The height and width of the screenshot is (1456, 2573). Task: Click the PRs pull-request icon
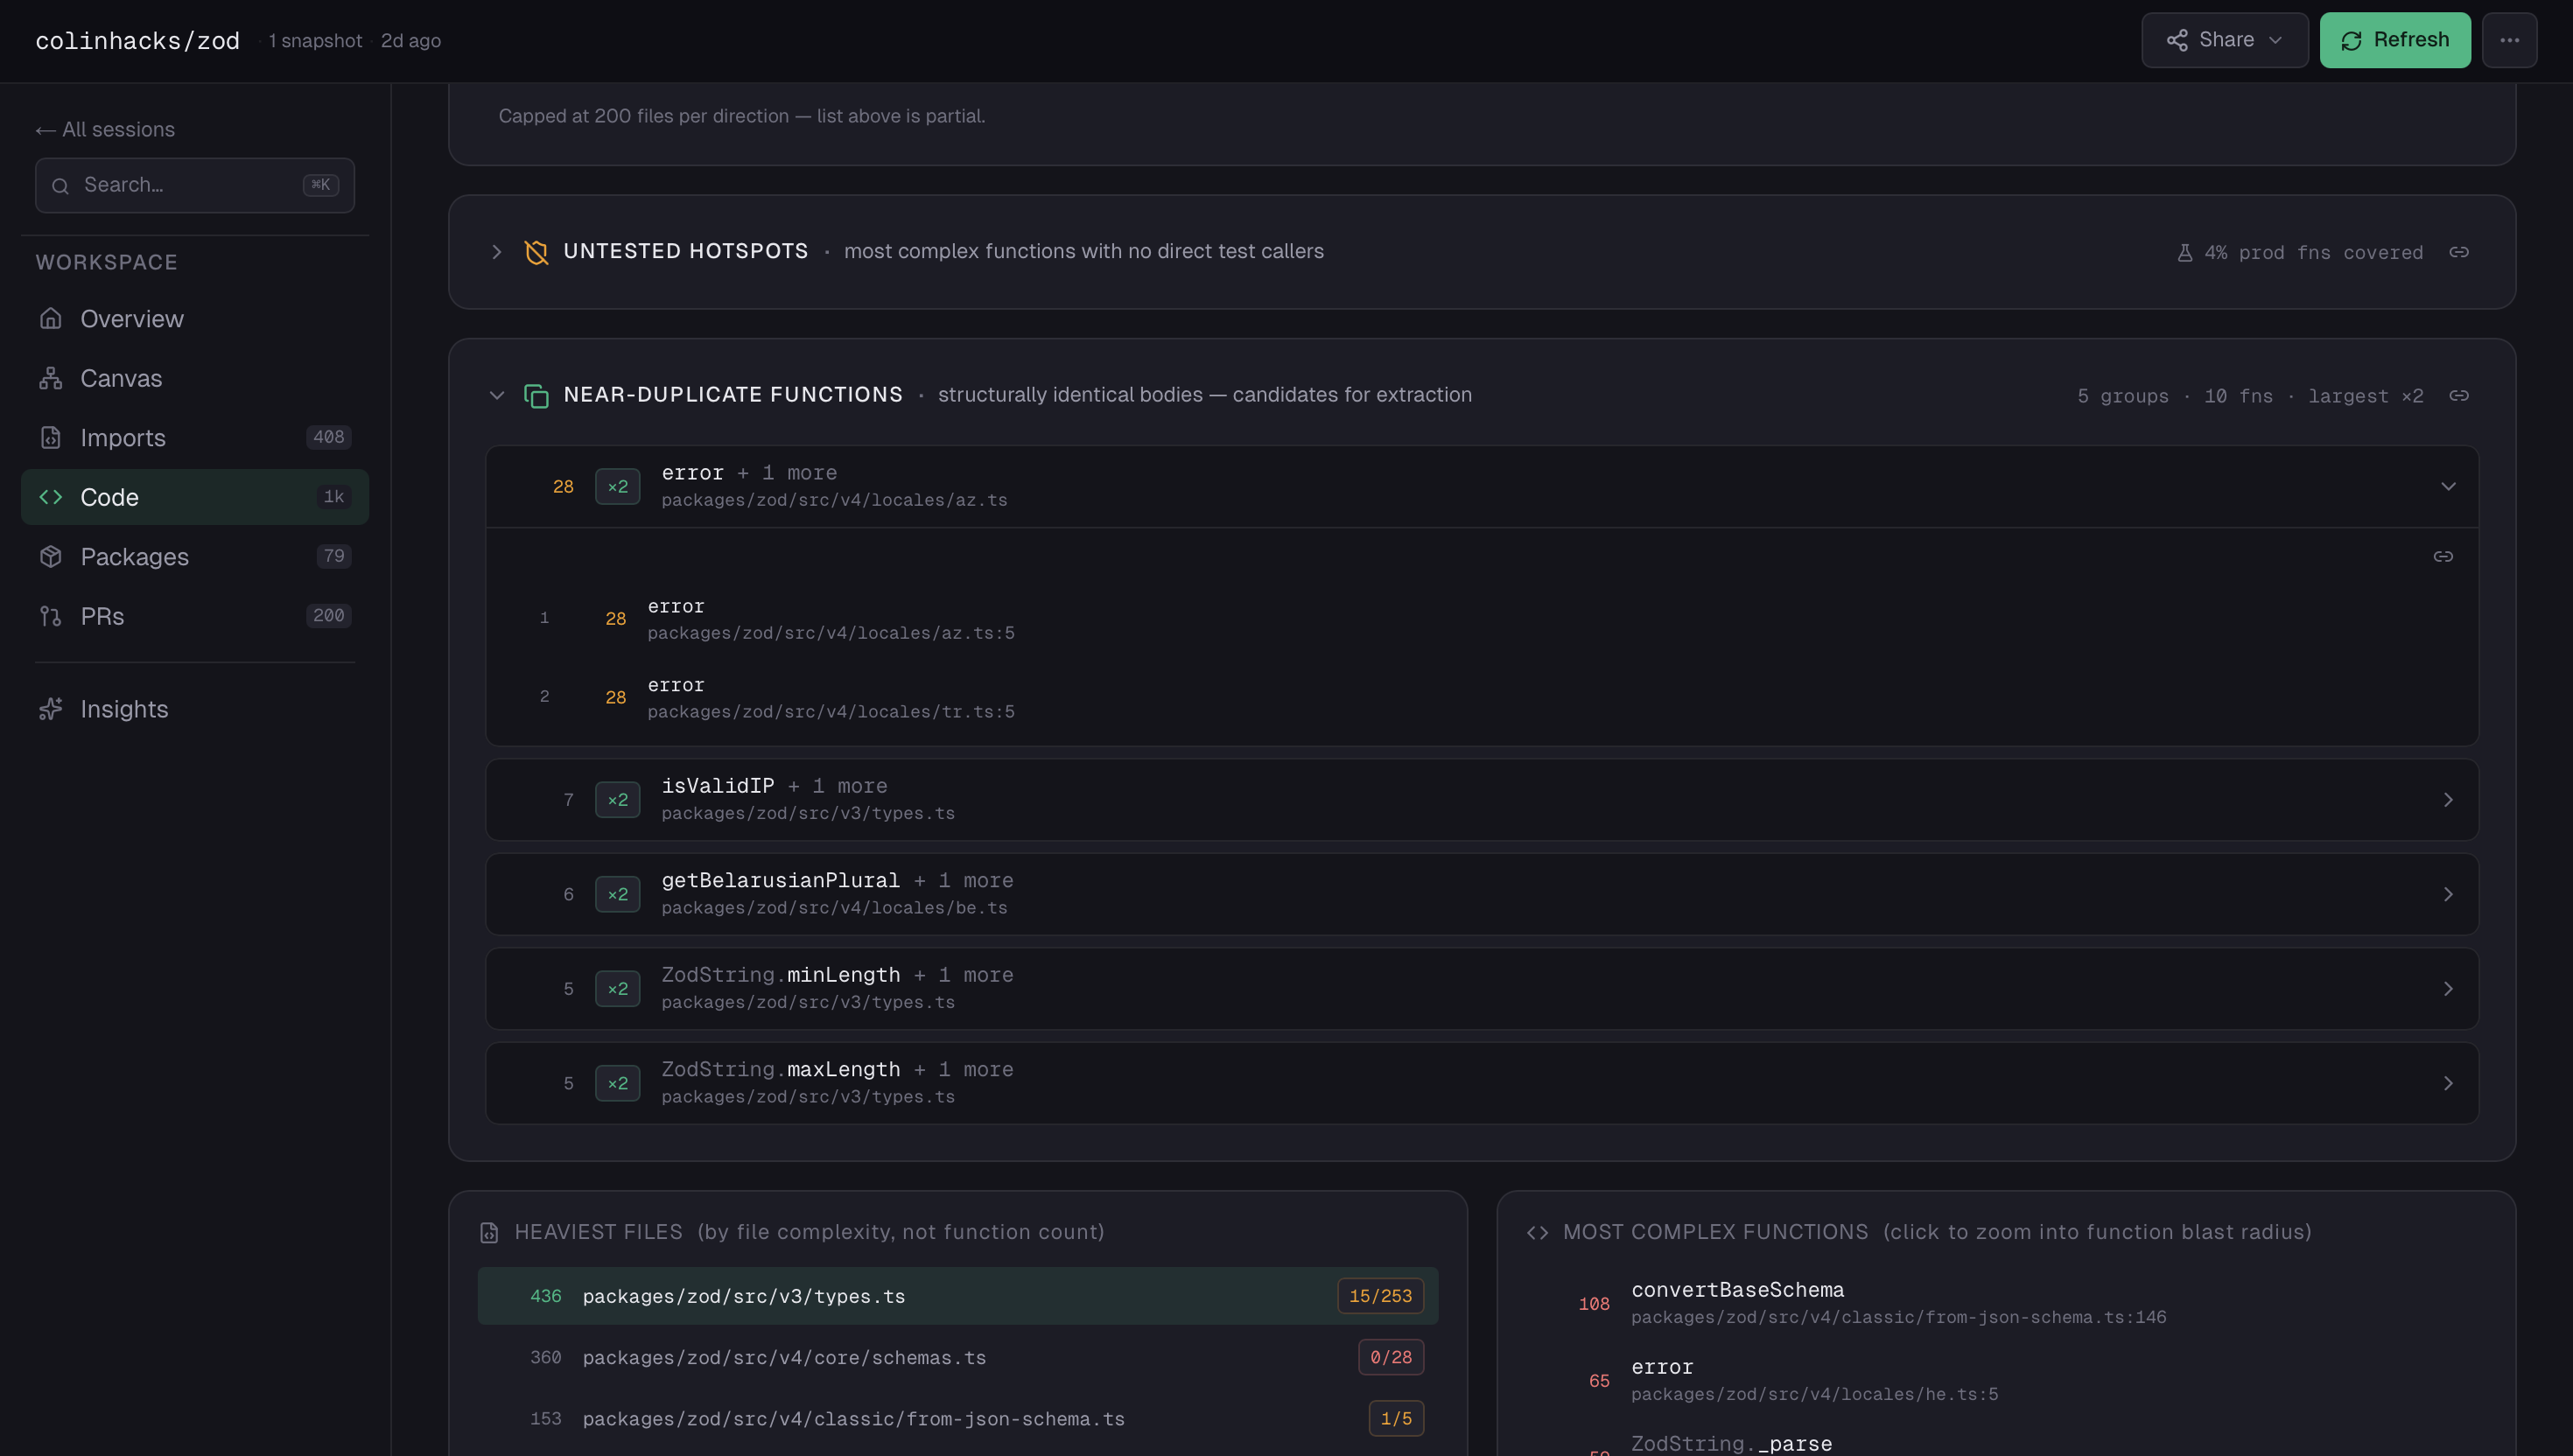(51, 616)
